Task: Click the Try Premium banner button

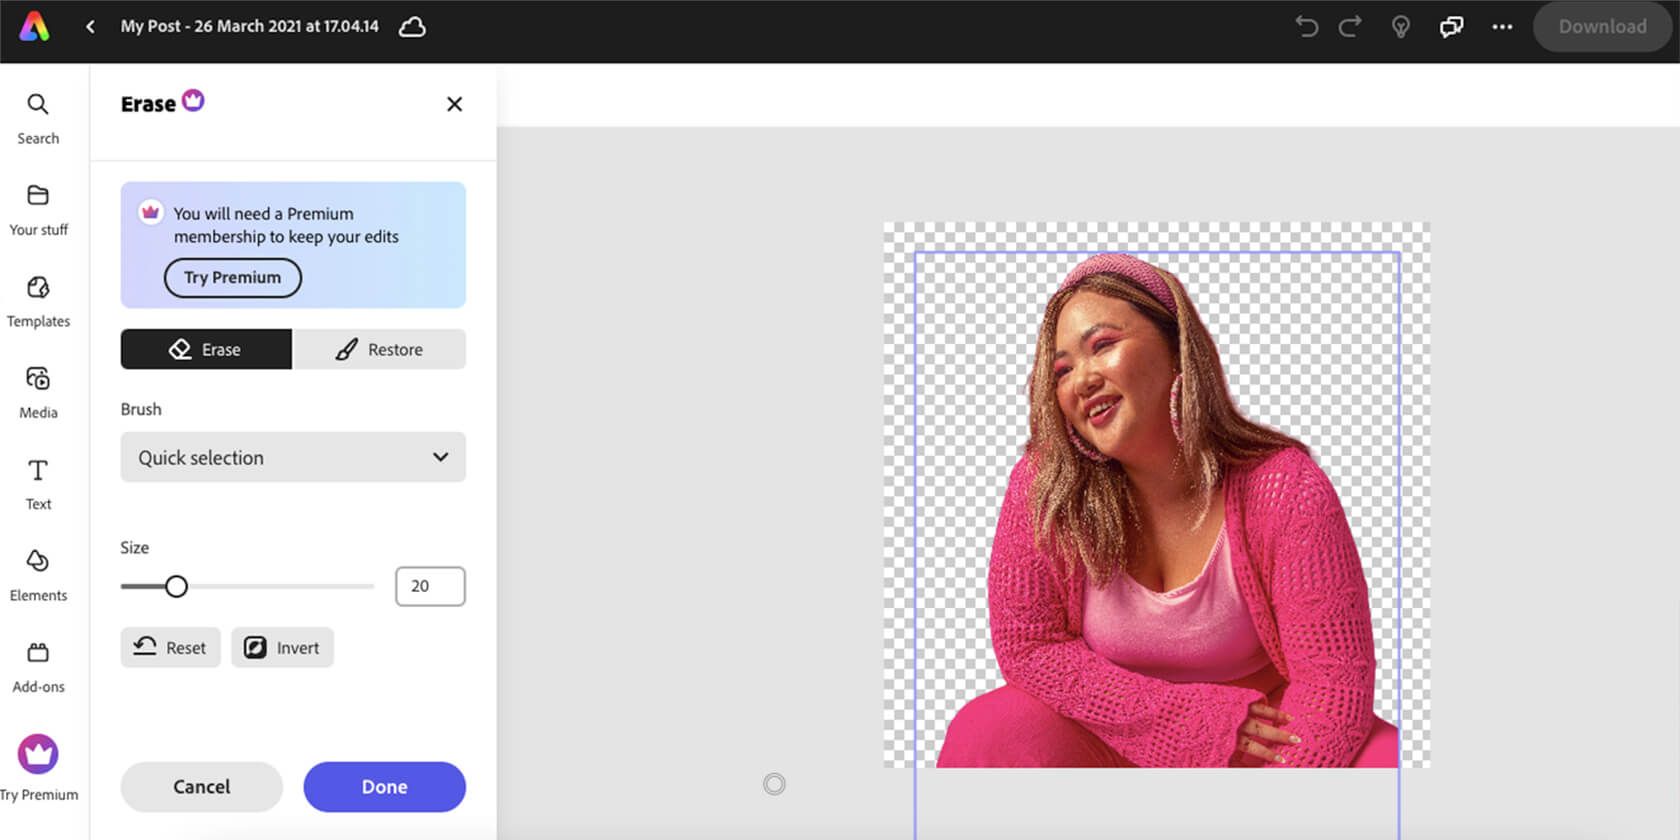Action: (x=232, y=278)
